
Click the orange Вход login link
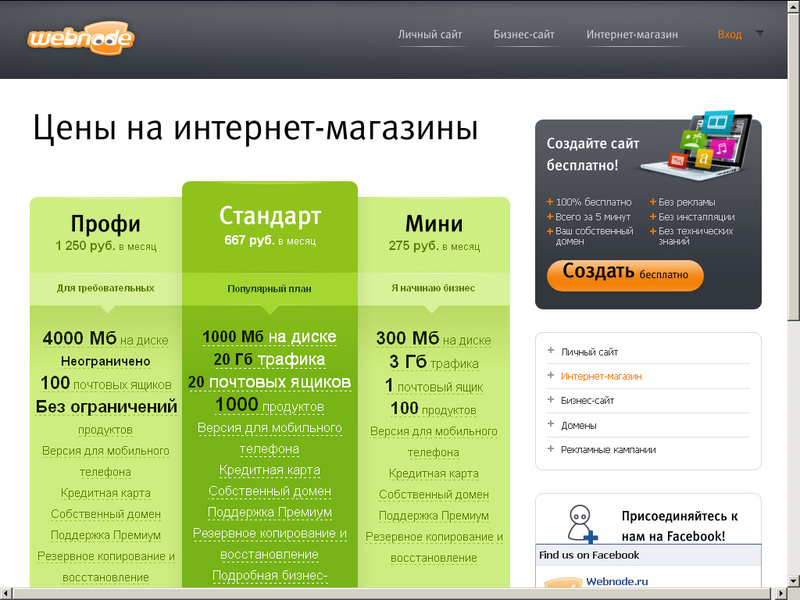[x=730, y=35]
